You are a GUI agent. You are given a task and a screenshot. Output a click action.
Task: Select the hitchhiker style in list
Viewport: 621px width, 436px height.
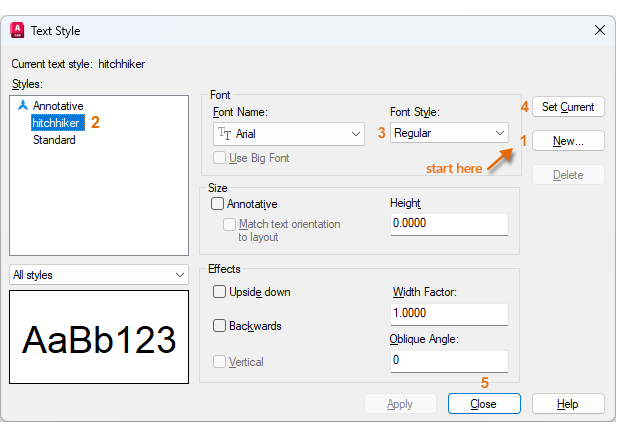pyautogui.click(x=57, y=123)
